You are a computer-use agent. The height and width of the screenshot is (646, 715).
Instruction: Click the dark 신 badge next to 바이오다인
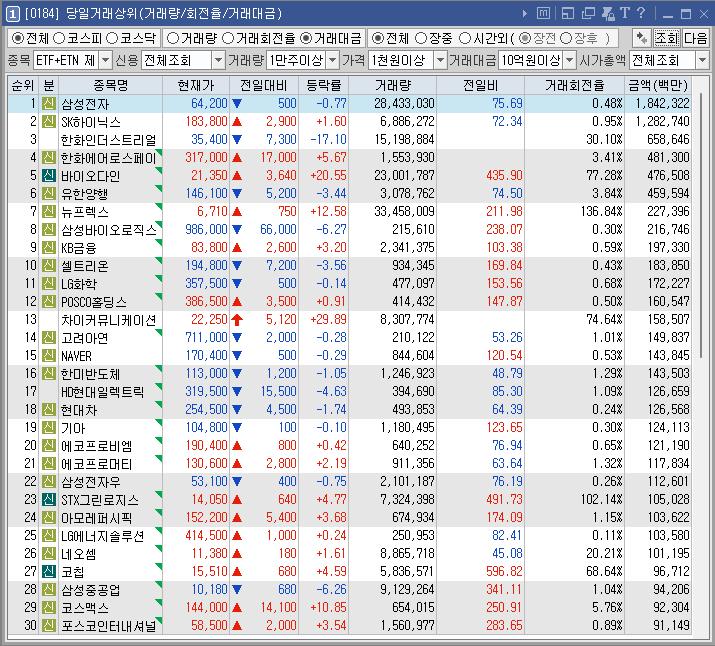(x=49, y=176)
